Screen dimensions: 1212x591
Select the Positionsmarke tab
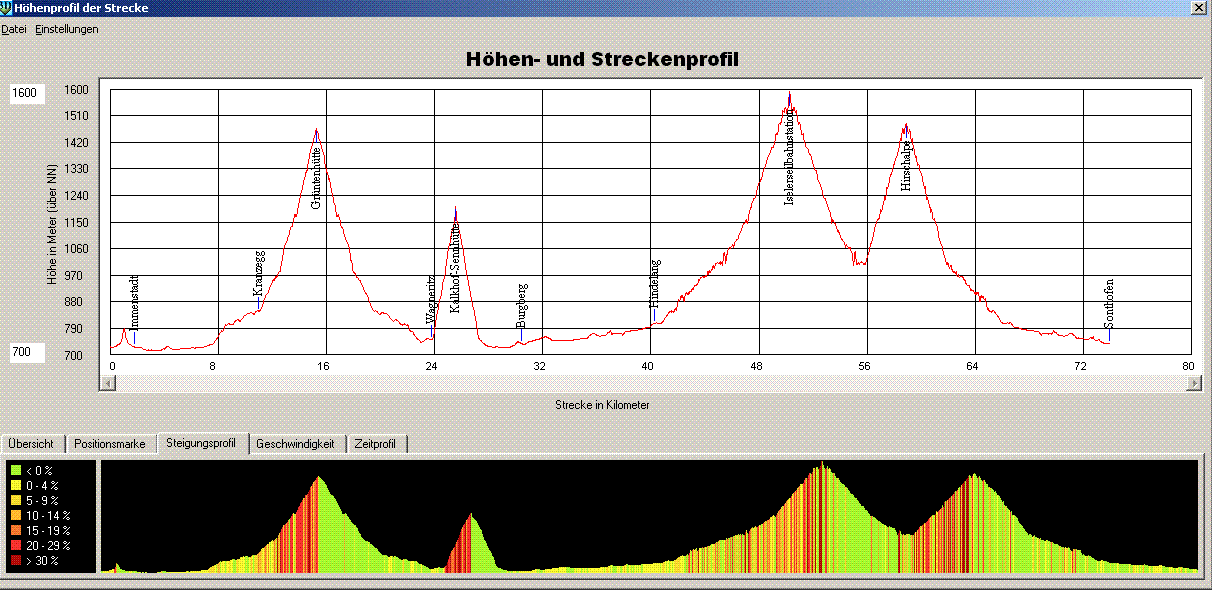pos(112,444)
